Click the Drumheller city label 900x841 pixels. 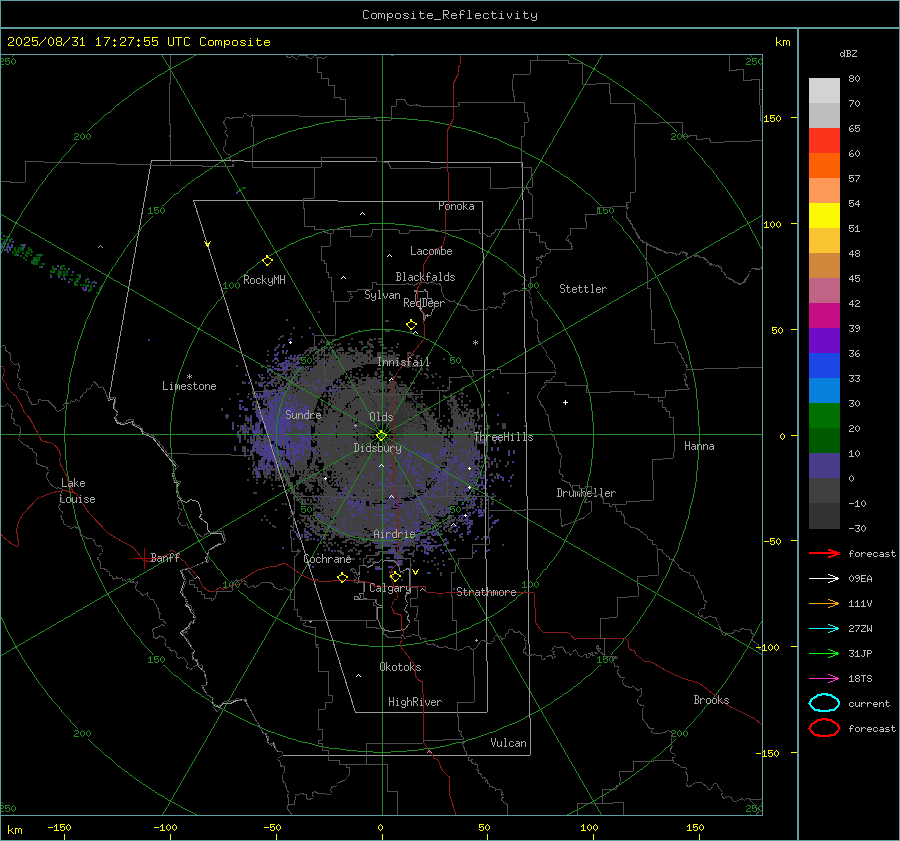tap(586, 493)
